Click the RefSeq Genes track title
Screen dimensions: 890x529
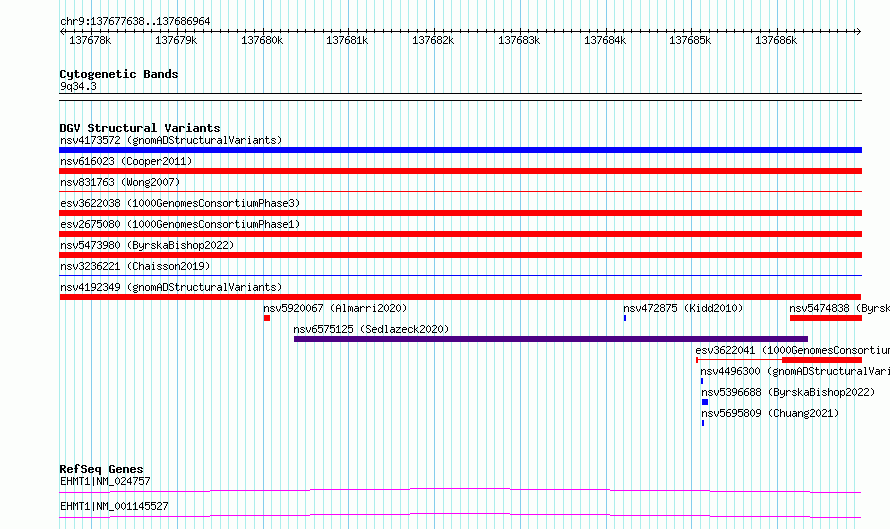pos(101,469)
